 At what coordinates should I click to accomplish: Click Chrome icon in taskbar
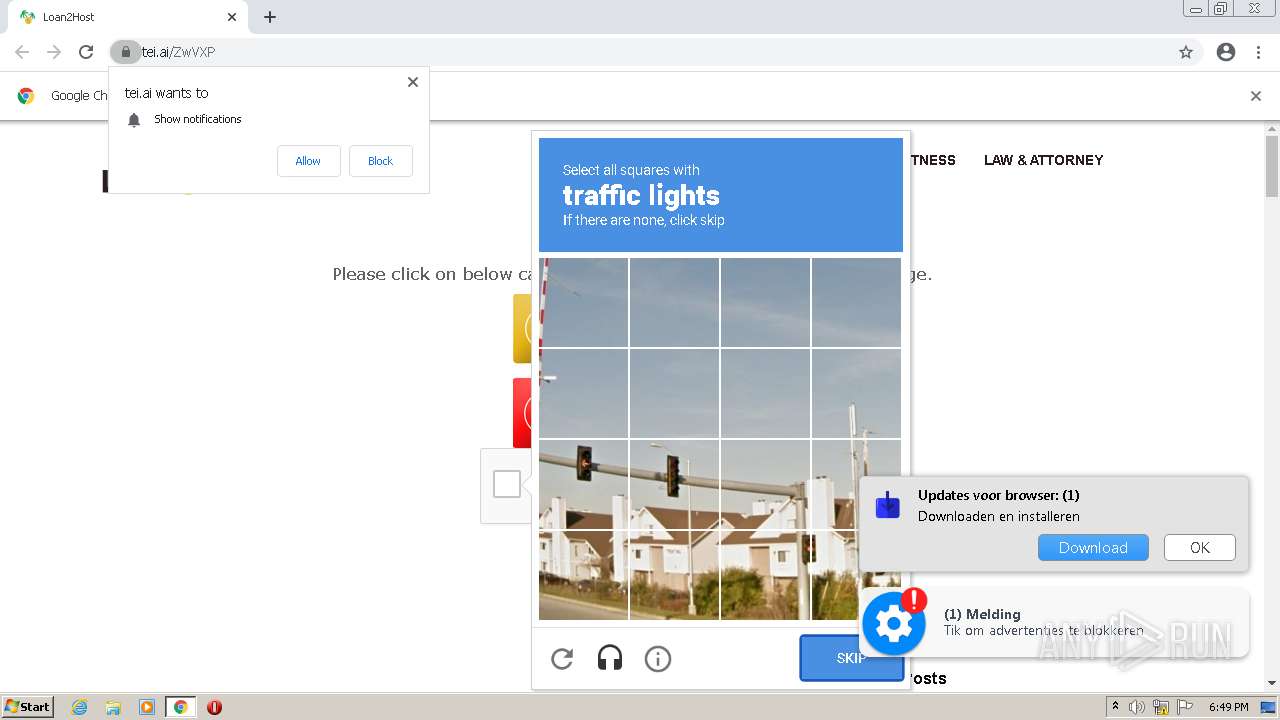(180, 707)
